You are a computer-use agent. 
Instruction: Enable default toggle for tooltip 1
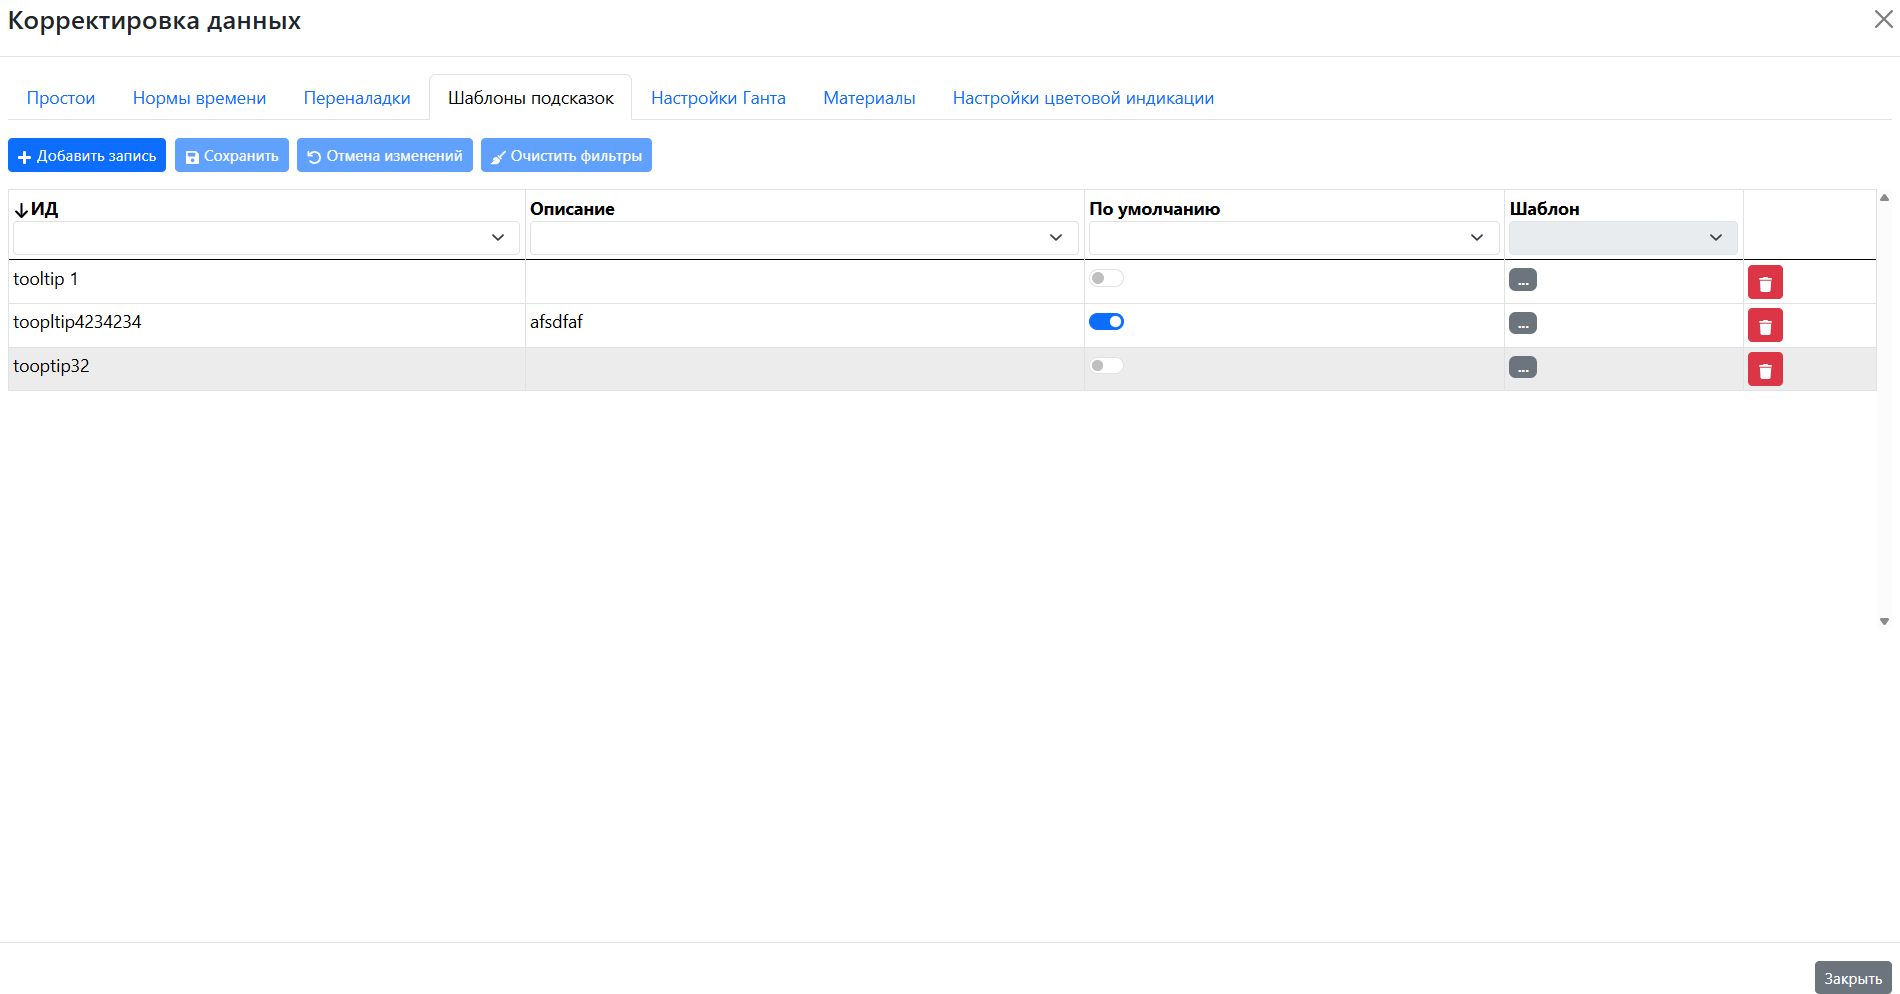click(1106, 278)
